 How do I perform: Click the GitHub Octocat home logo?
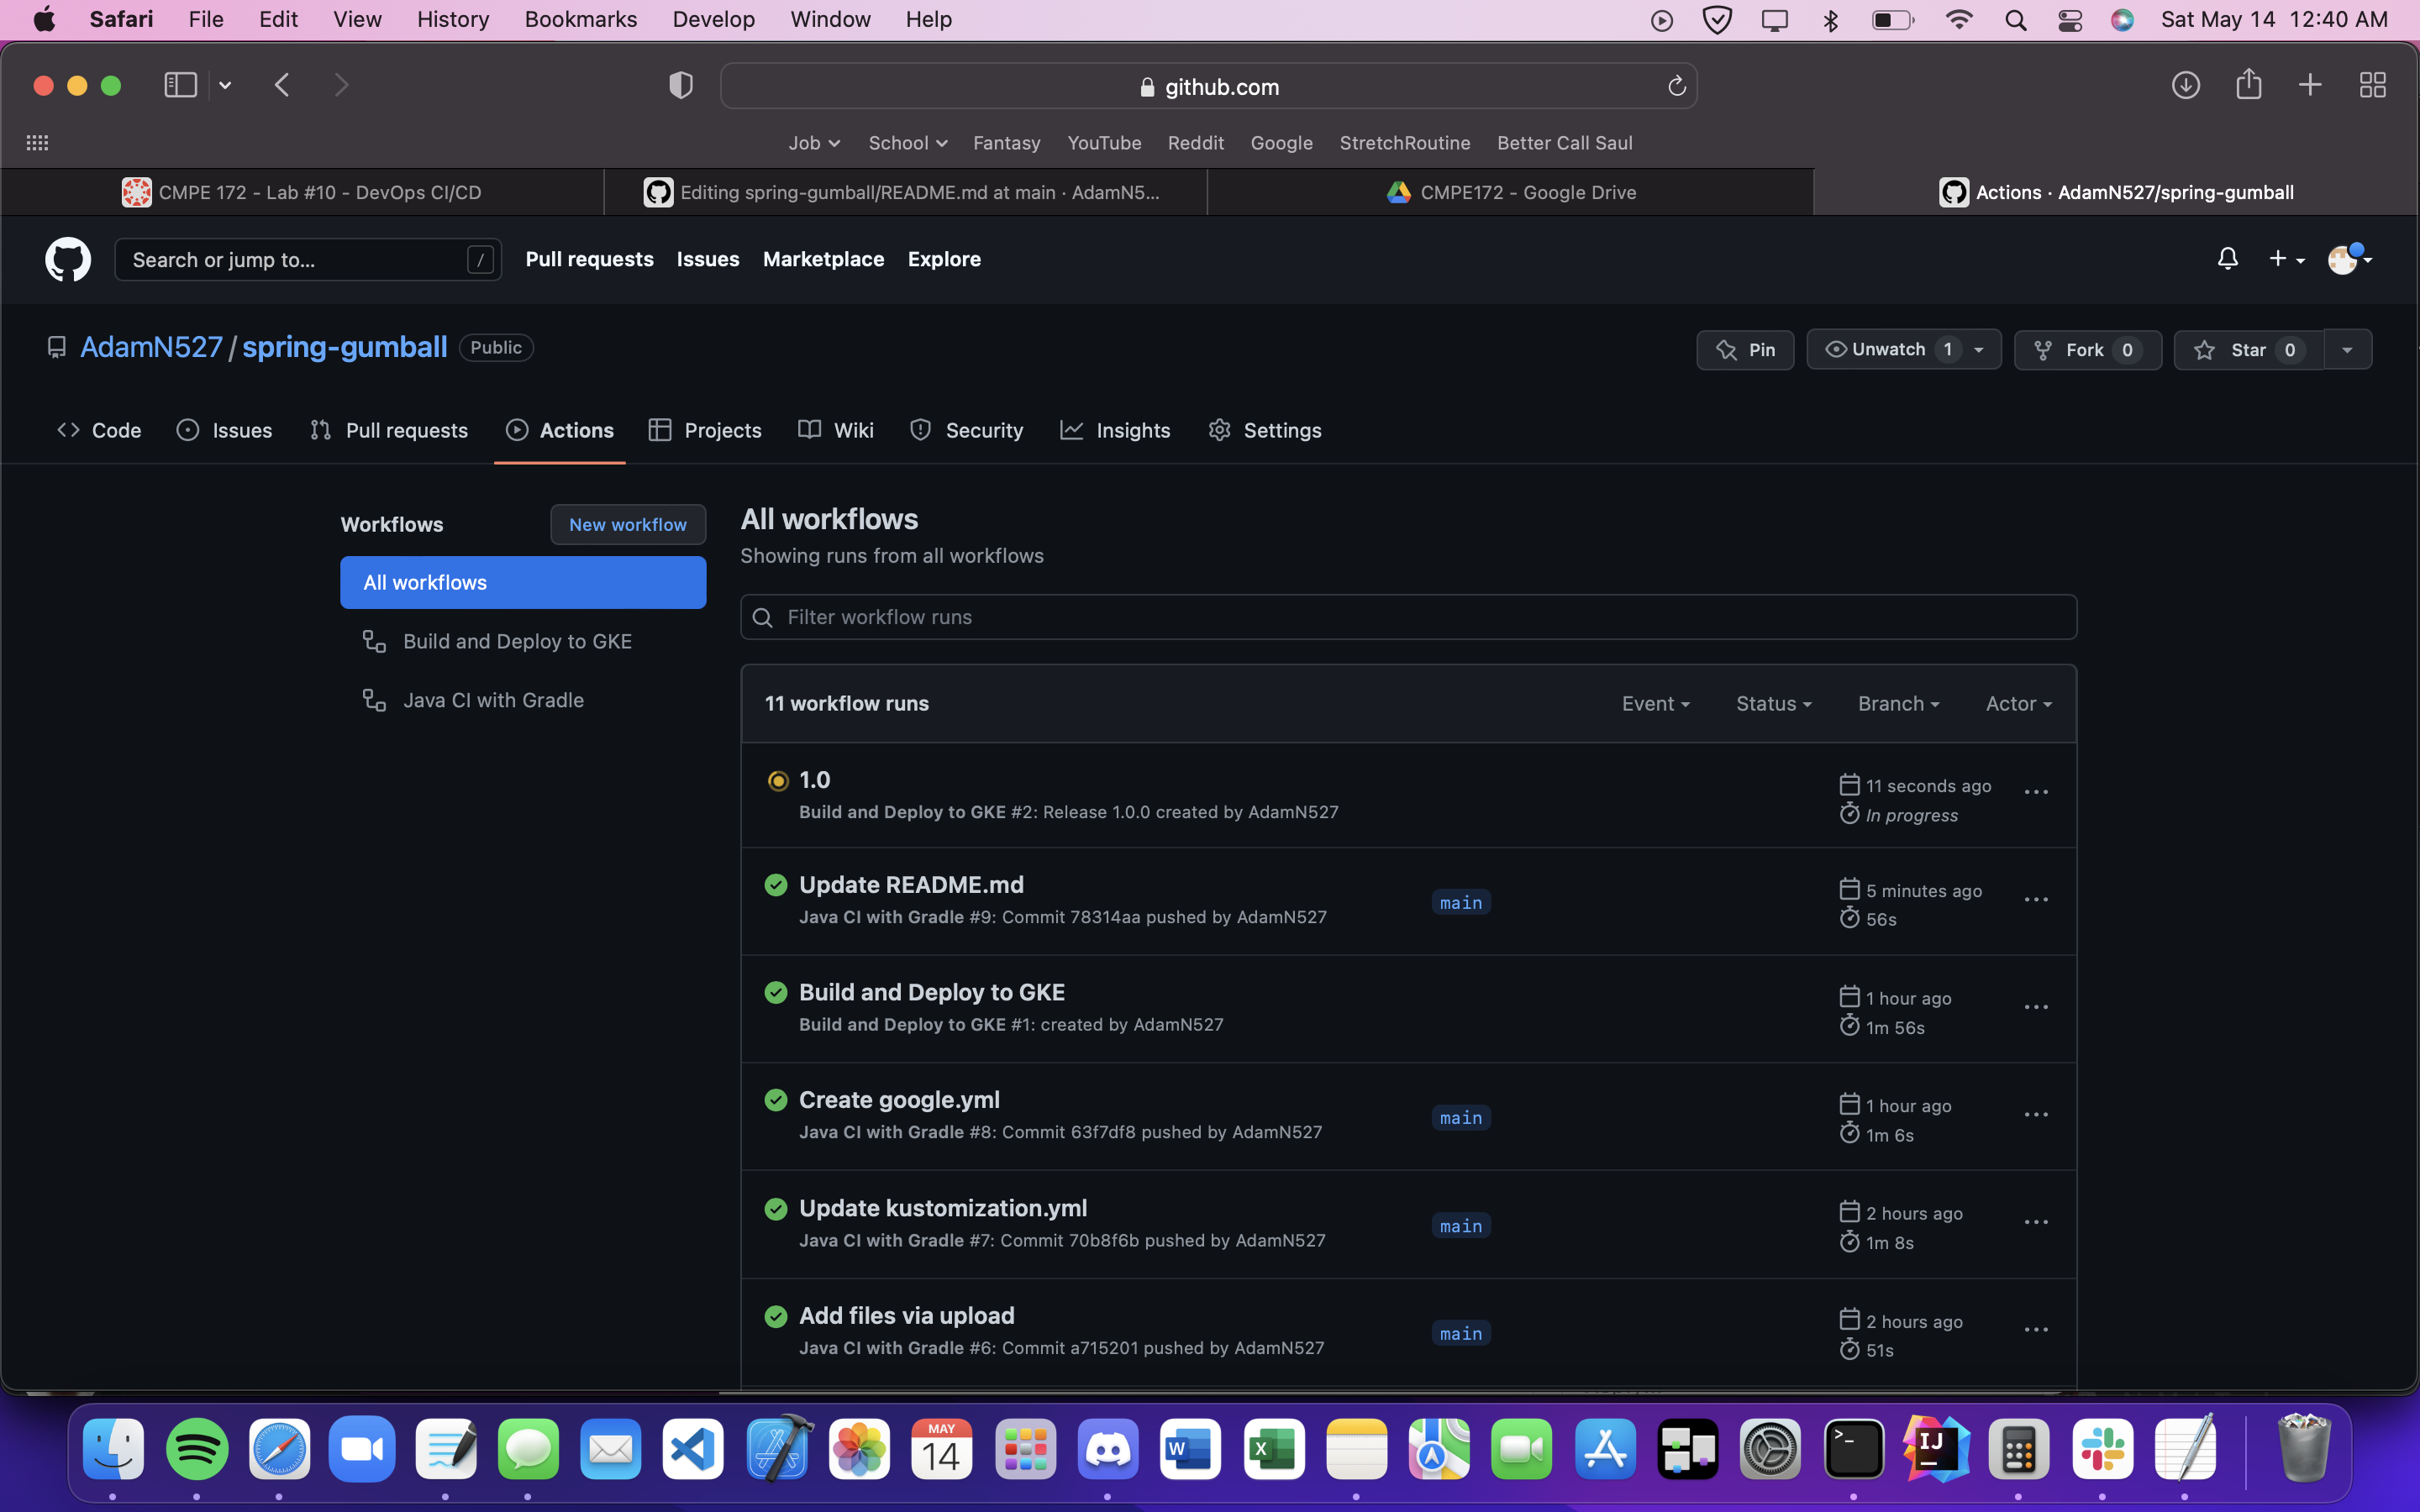coord(68,259)
